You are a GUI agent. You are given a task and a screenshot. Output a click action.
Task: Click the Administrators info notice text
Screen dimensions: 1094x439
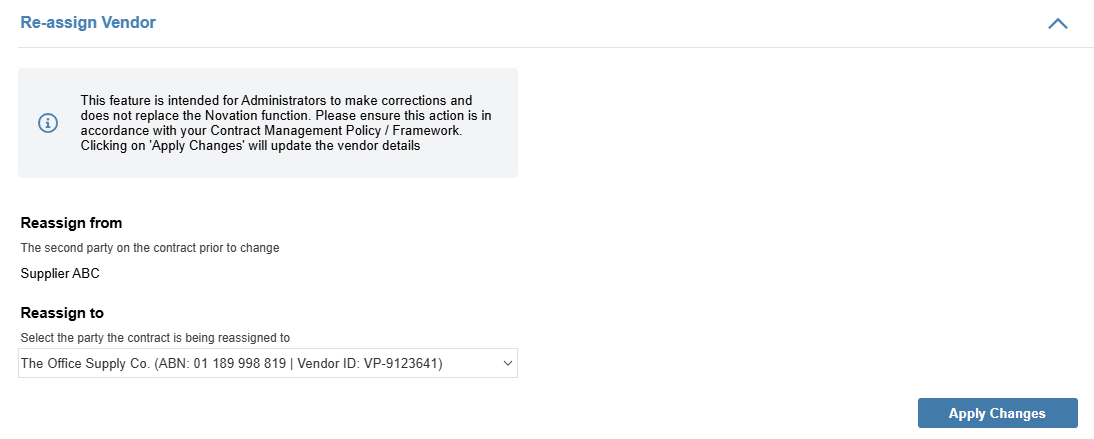(x=286, y=124)
